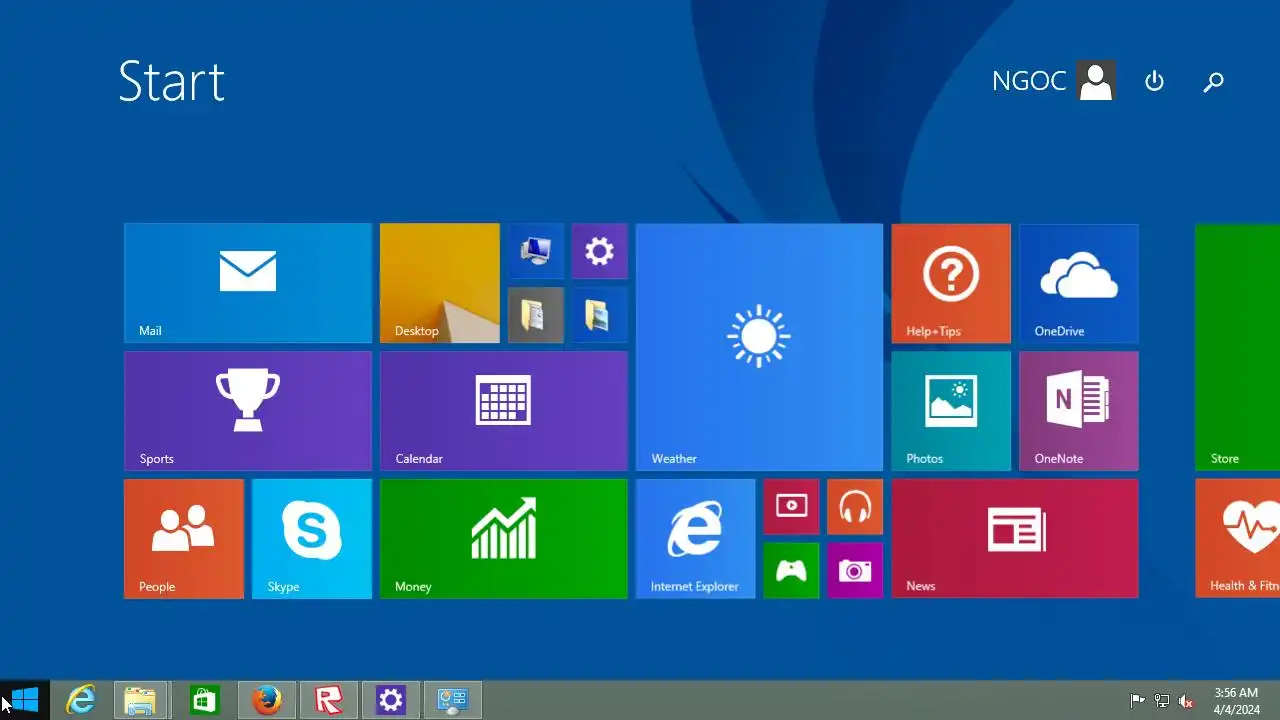Image resolution: width=1280 pixels, height=720 pixels.
Task: Open the Camera small tile
Action: tap(855, 571)
